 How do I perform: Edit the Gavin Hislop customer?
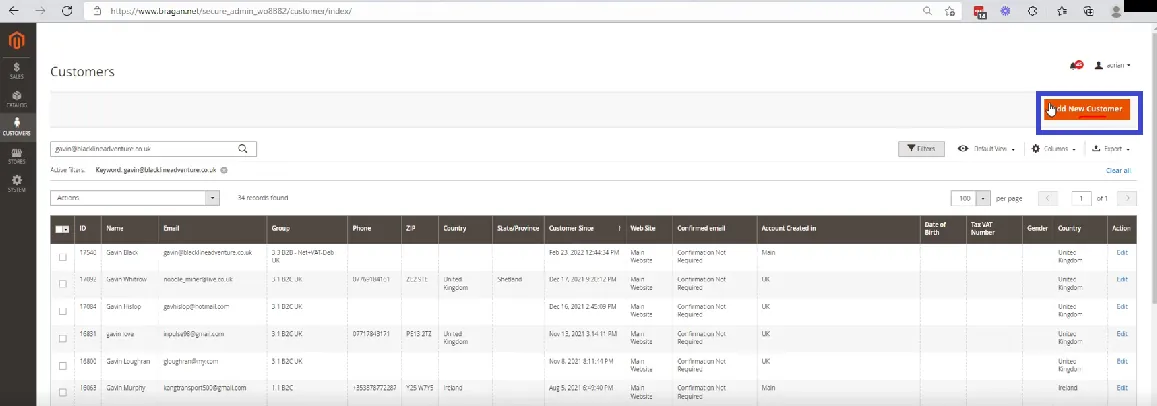pos(1122,306)
